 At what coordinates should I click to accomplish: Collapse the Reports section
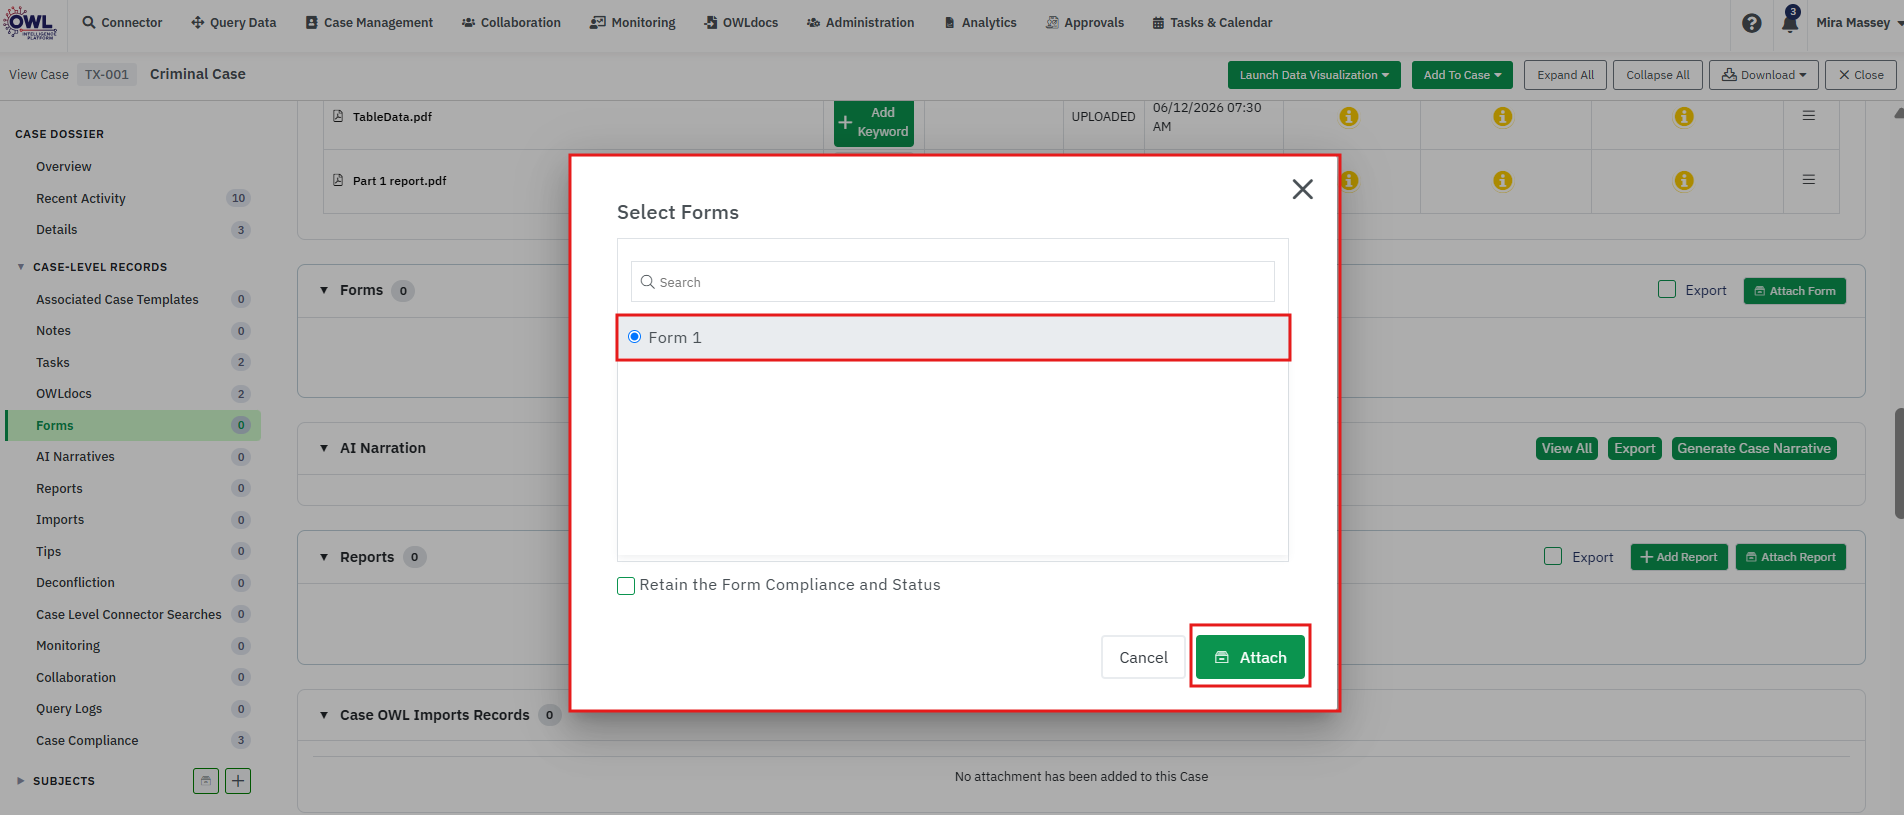tap(324, 557)
